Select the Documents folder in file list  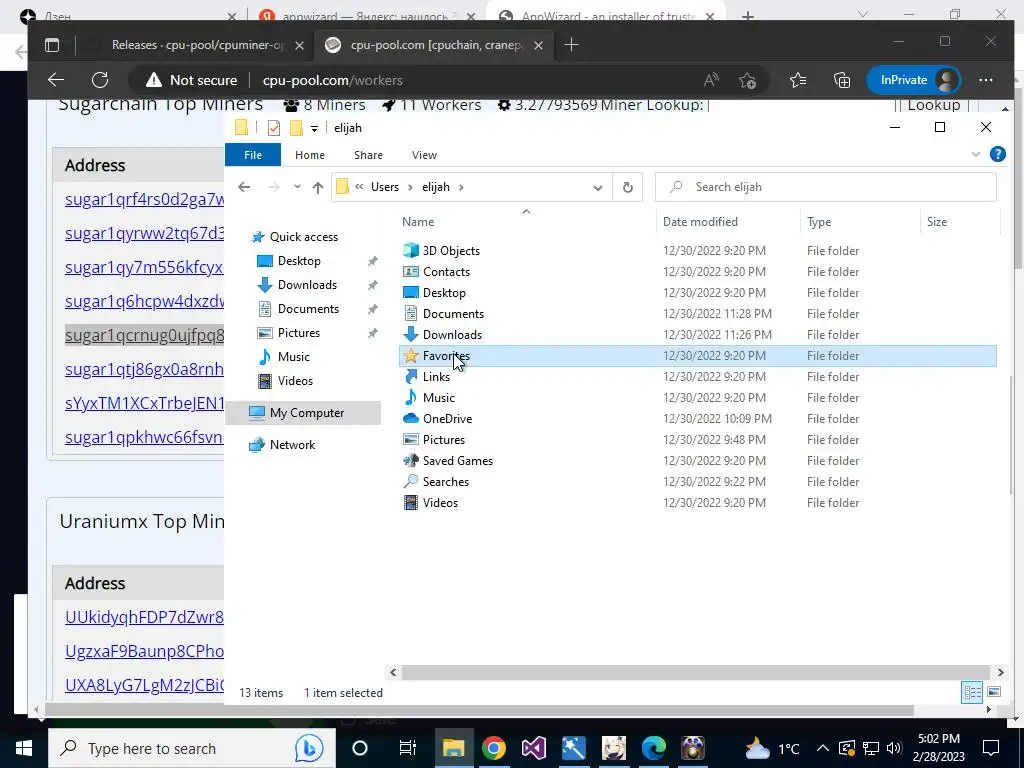[x=453, y=313]
